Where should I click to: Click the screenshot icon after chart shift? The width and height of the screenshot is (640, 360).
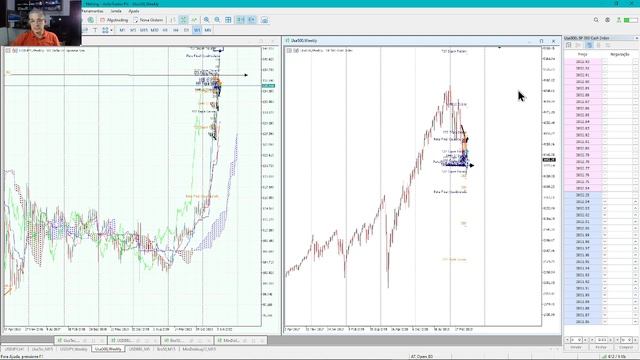click(264, 20)
